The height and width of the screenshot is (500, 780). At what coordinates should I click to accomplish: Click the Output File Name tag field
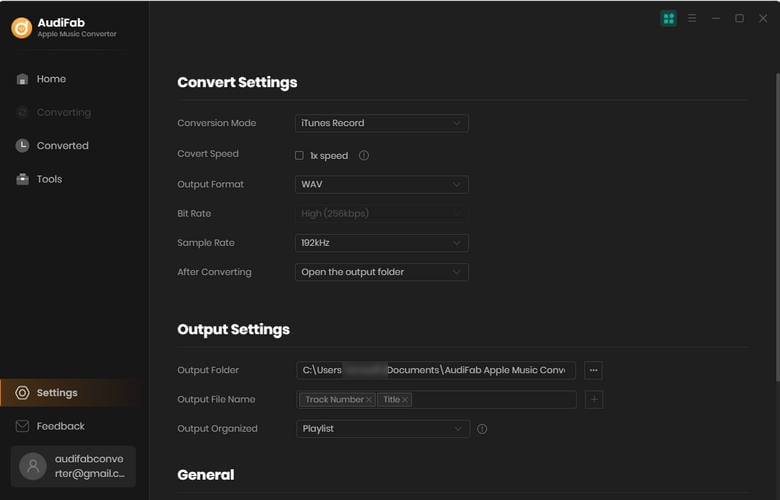click(436, 400)
